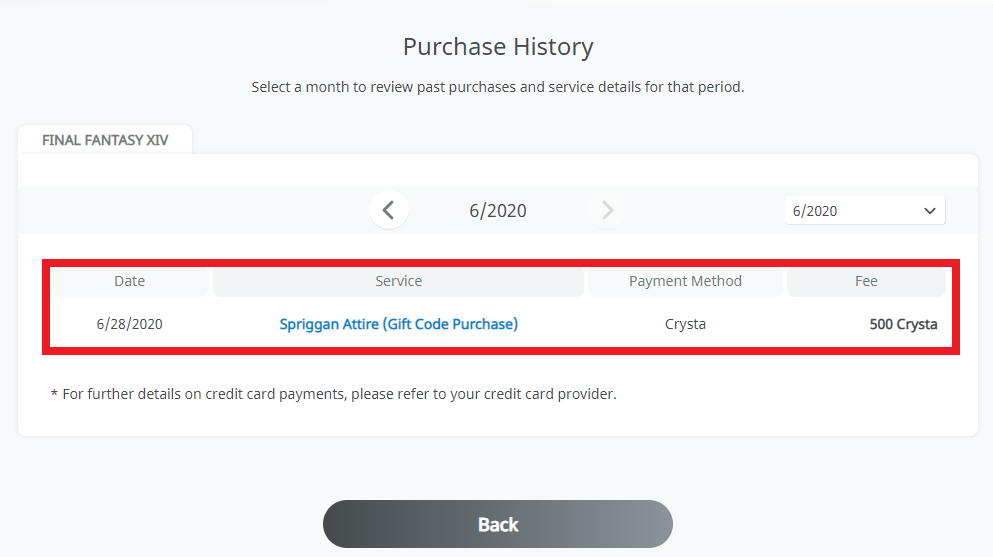
Task: Click the Purchase History heading
Action: (498, 46)
